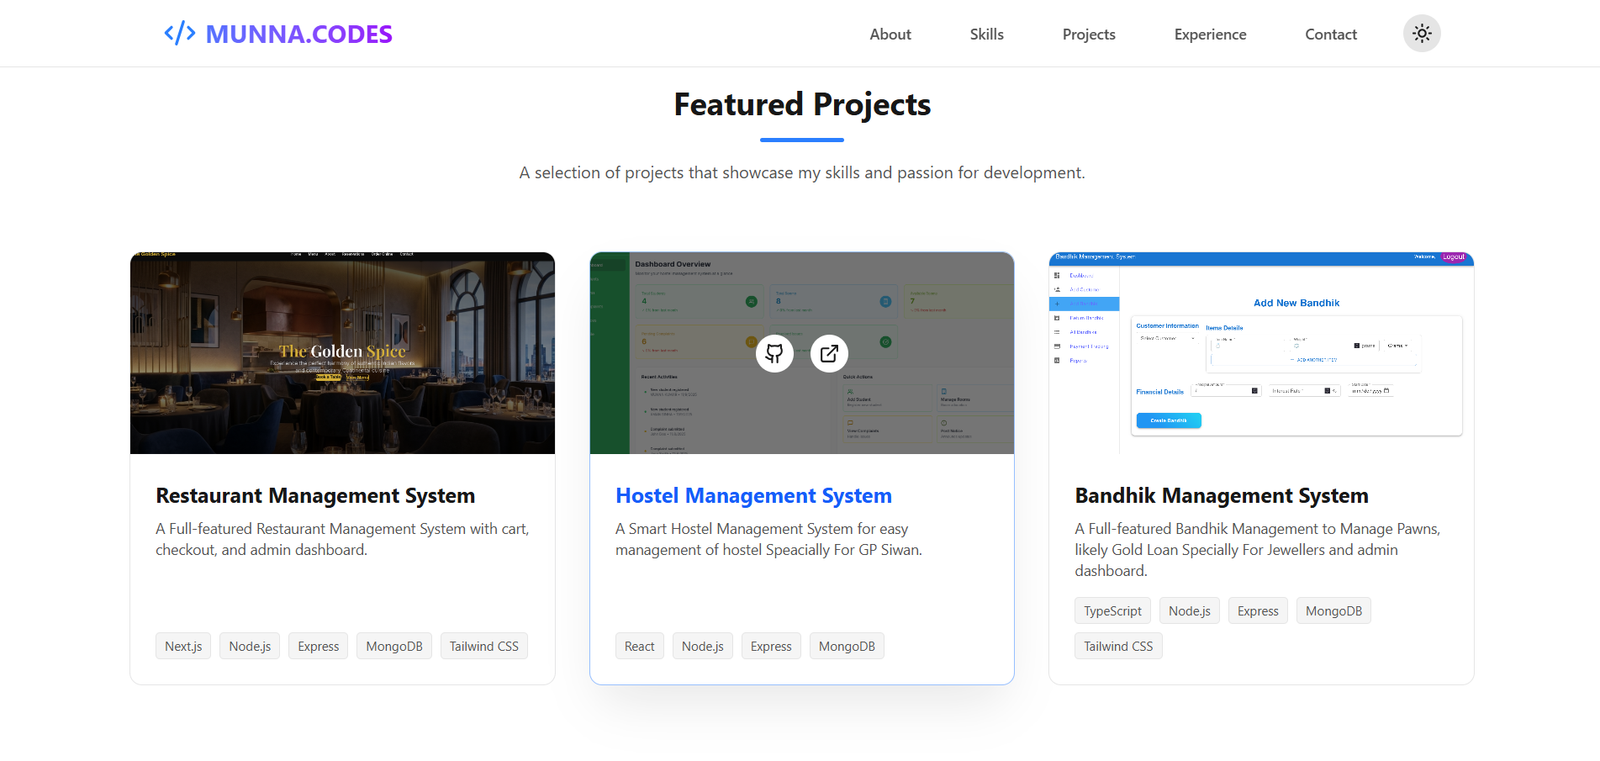Toggle light/dark theme sun button
The width and height of the screenshot is (1600, 761).
(1422, 33)
